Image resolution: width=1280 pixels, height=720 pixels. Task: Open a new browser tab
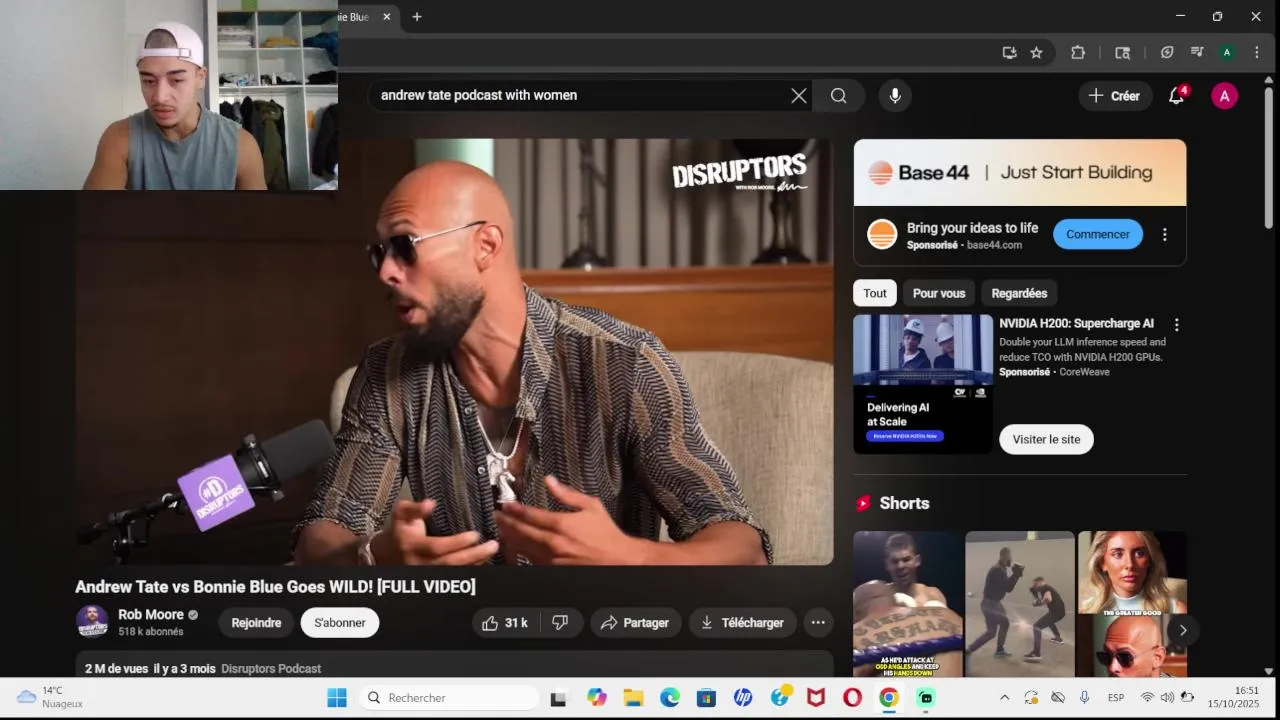[417, 17]
